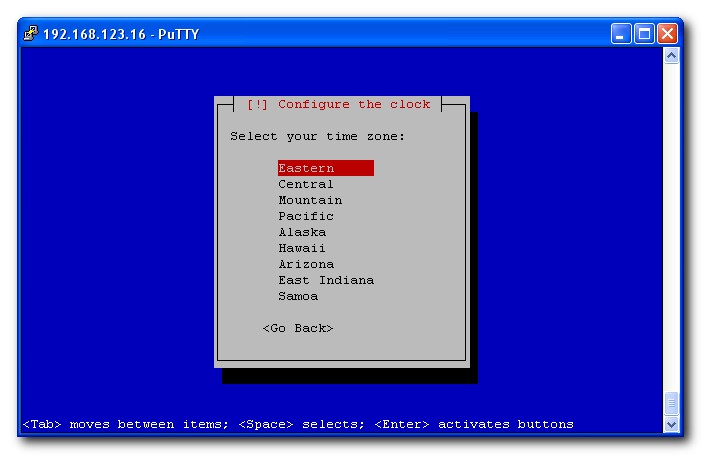Select the highlighted Eastern time zone
702x455 pixels.
pyautogui.click(x=306, y=168)
